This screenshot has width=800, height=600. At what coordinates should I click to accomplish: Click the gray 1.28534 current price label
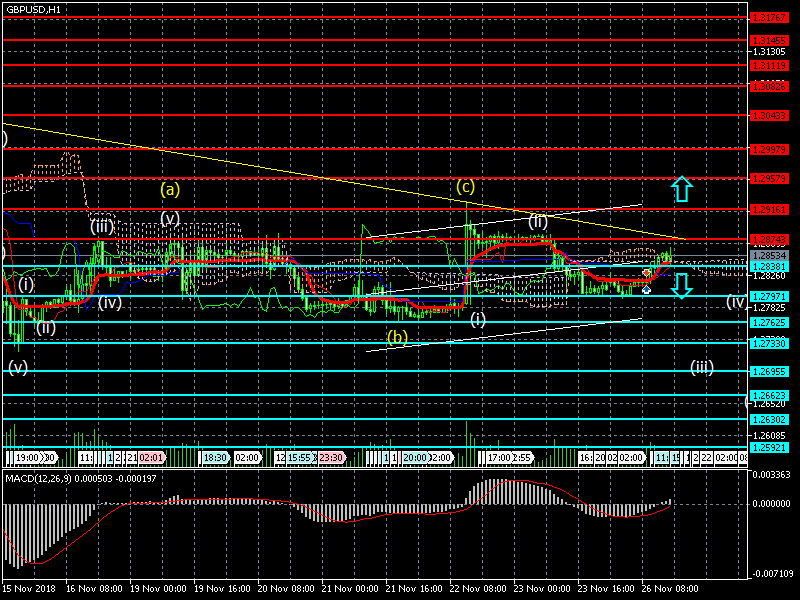coord(769,255)
